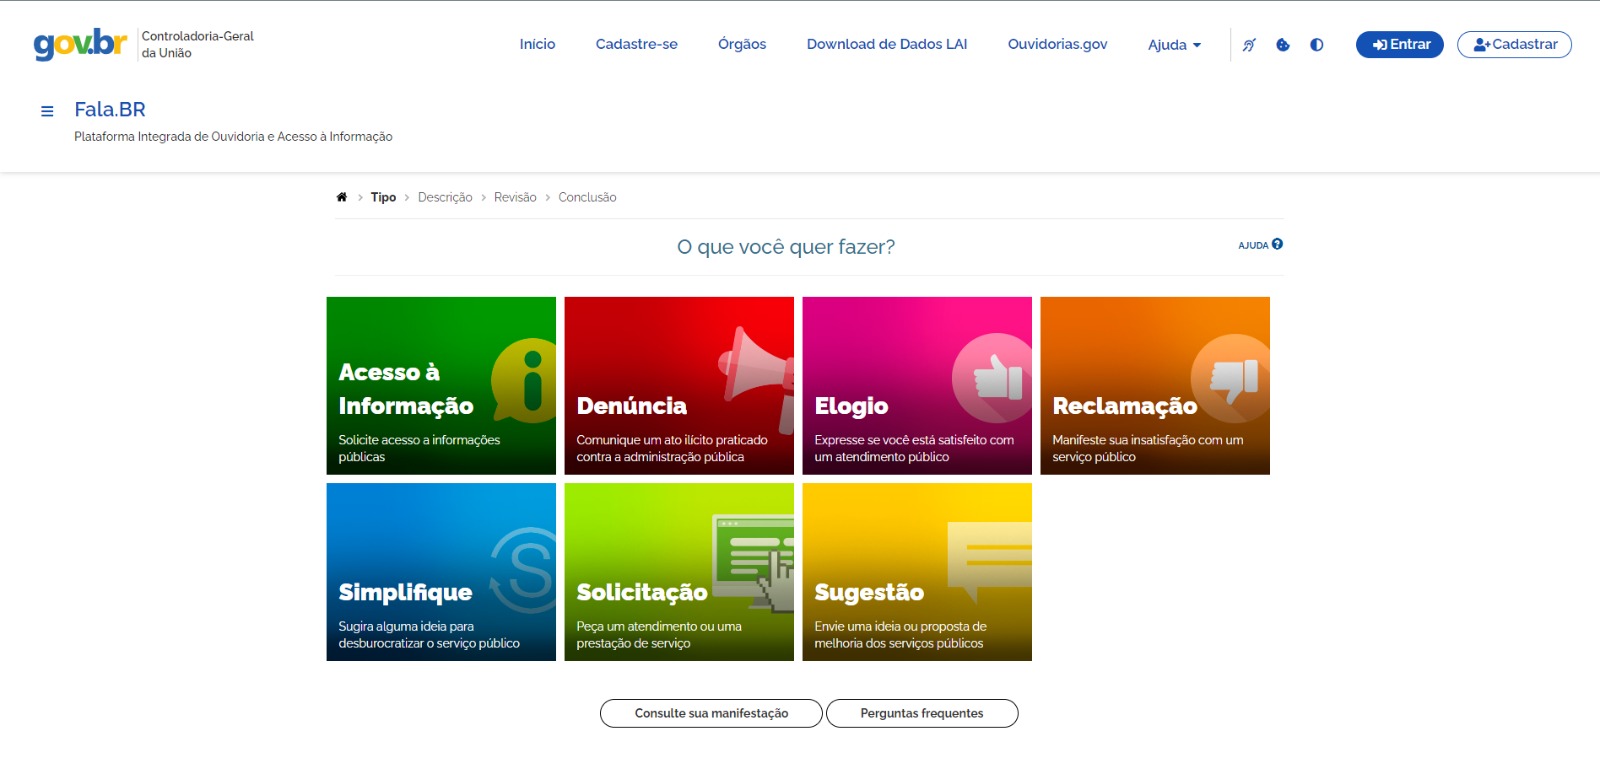The image size is (1600, 758).
Task: Open Download de Dados LAI
Action: (x=887, y=44)
